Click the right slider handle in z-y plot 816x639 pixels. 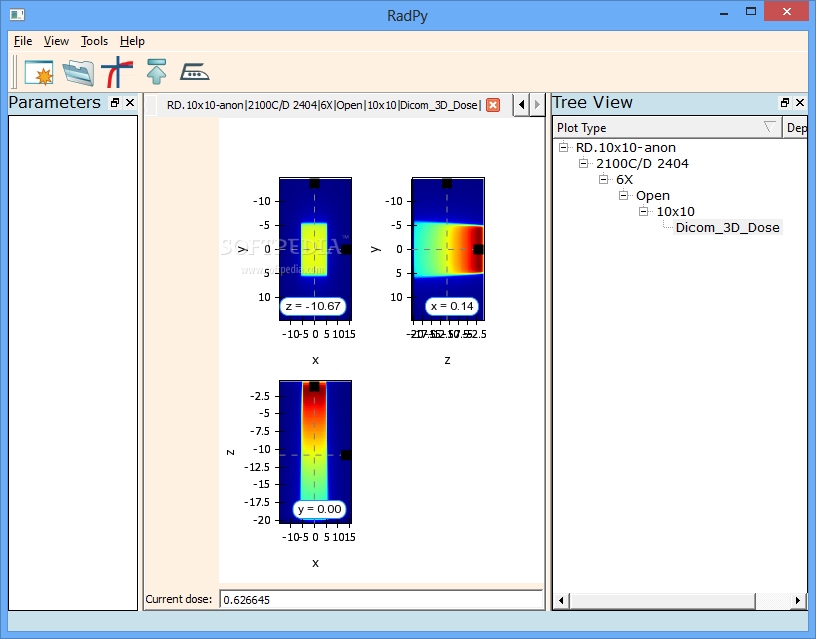click(x=478, y=249)
